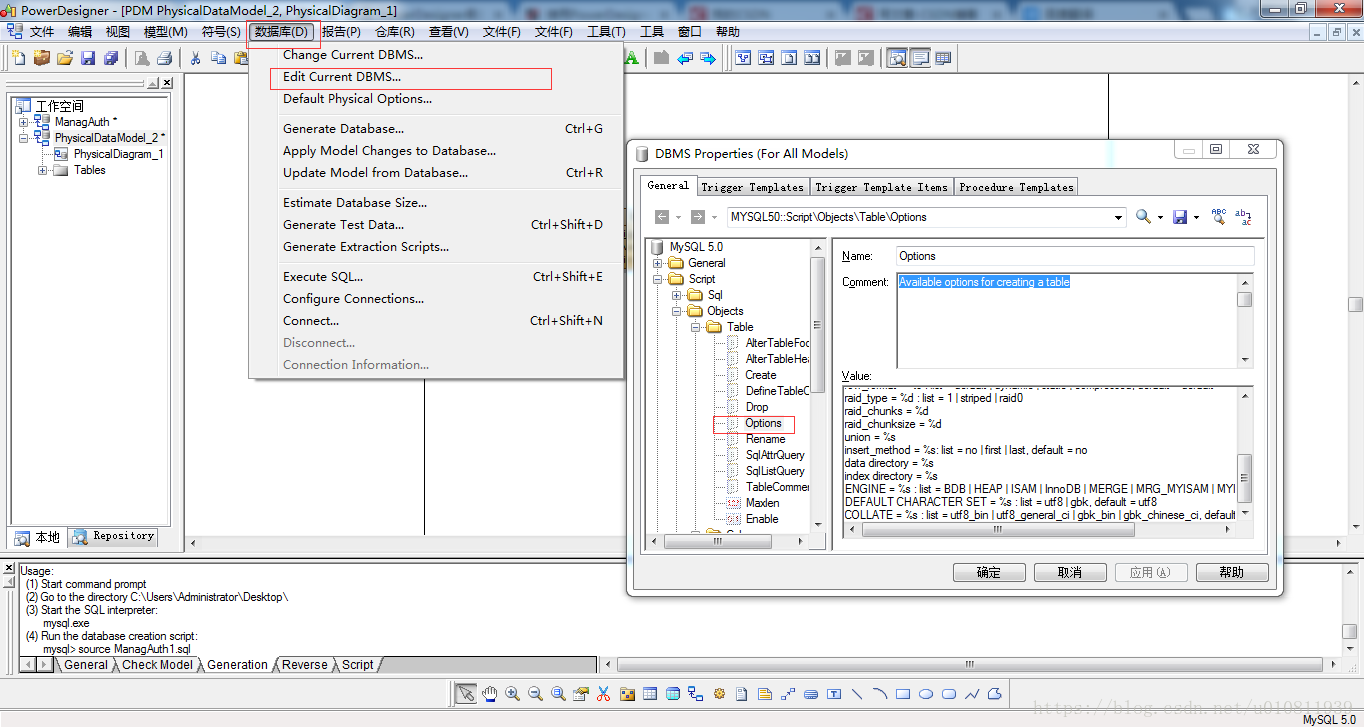
Task: Select Rename item in Table tree
Action: click(x=765, y=439)
